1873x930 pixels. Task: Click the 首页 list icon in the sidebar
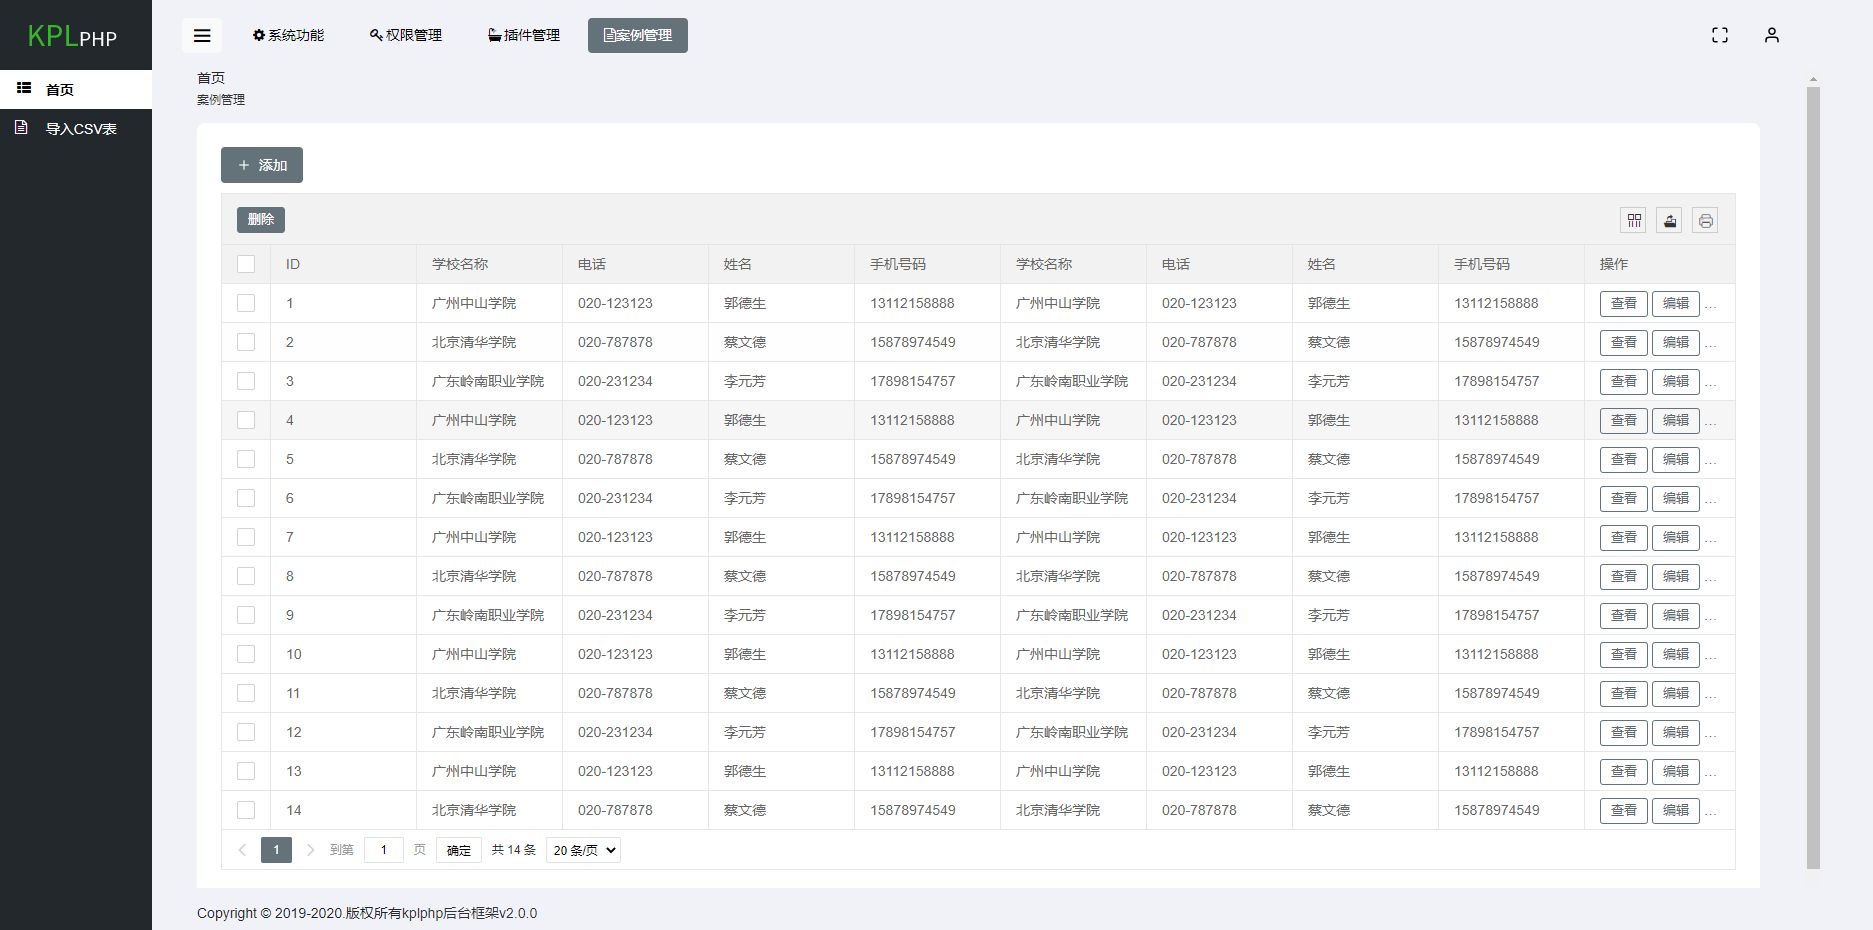[x=24, y=88]
